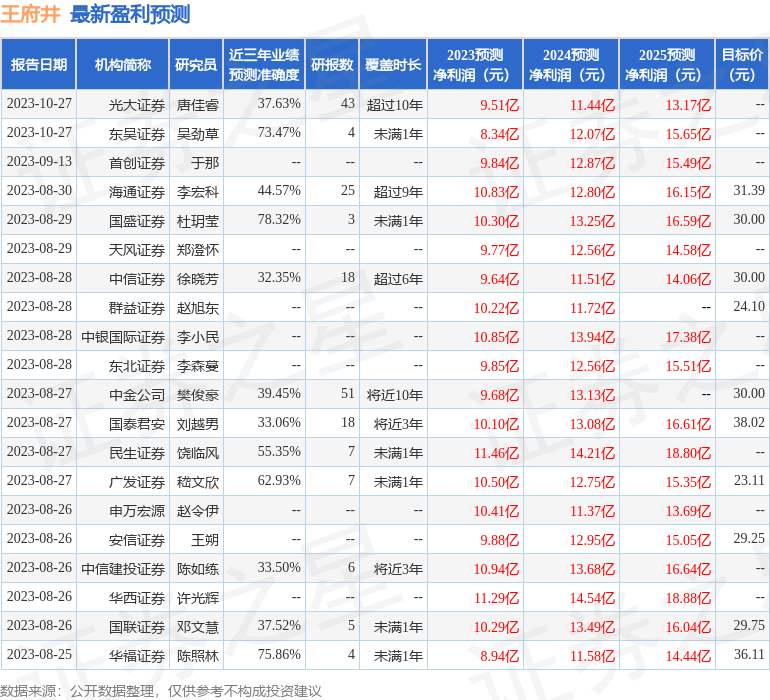770x700 pixels.
Task: Select the 研究员 column header
Action: (196, 64)
